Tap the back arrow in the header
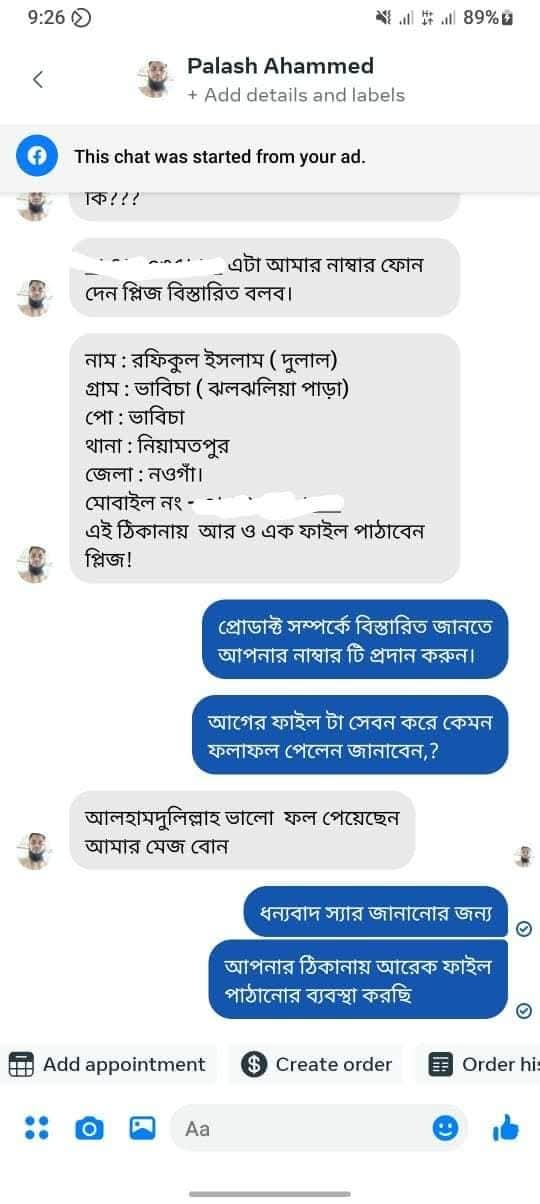Viewport: 540px width, 1204px height. 38,80
